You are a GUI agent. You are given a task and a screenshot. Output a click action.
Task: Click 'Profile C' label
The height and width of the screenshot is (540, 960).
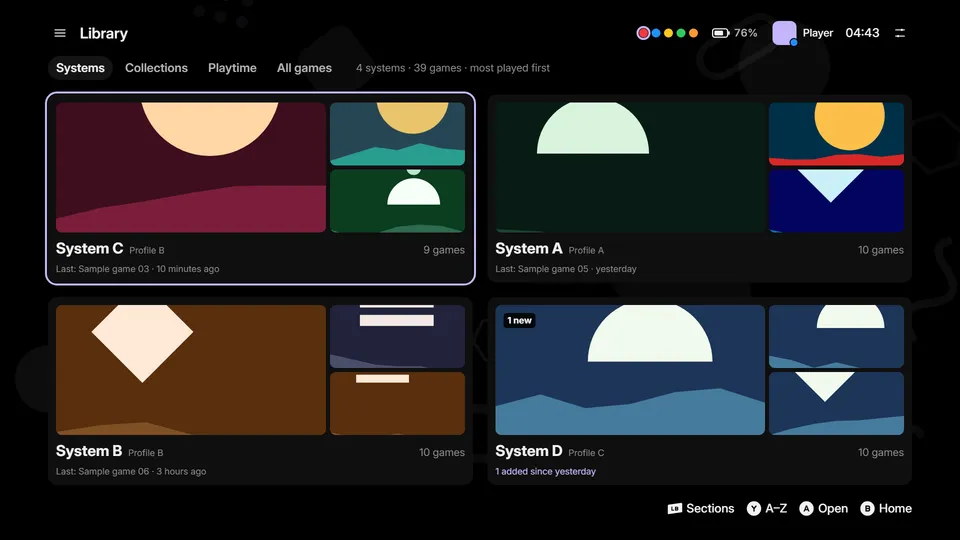tap(587, 453)
